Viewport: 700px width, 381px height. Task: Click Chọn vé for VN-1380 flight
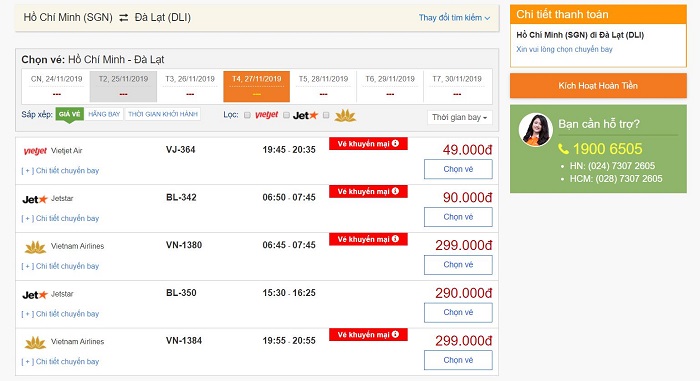pyautogui.click(x=458, y=265)
